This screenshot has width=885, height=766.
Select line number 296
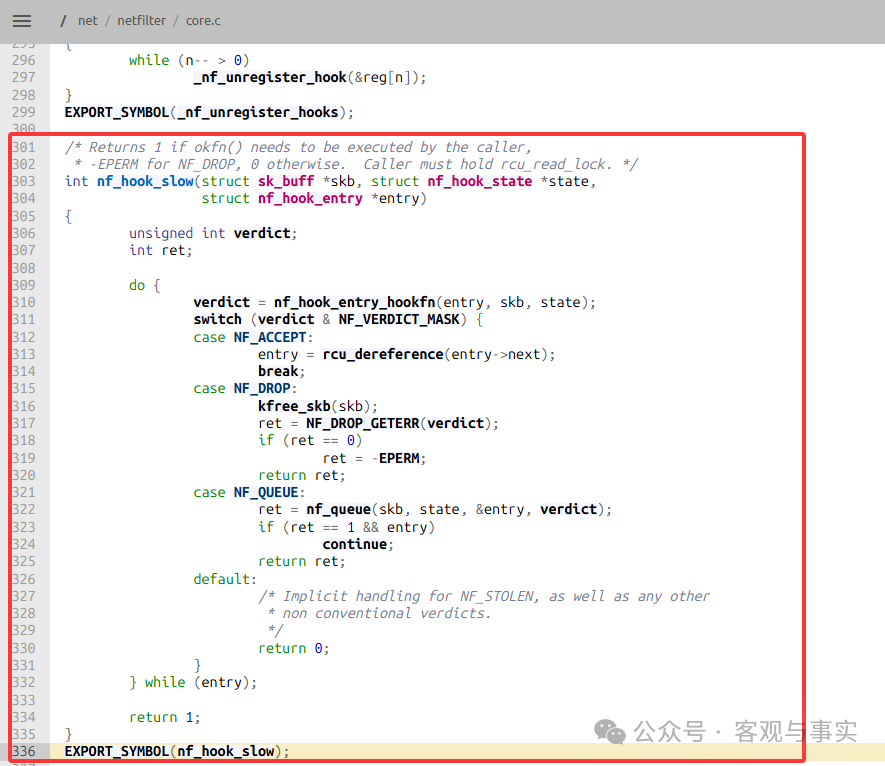24,60
